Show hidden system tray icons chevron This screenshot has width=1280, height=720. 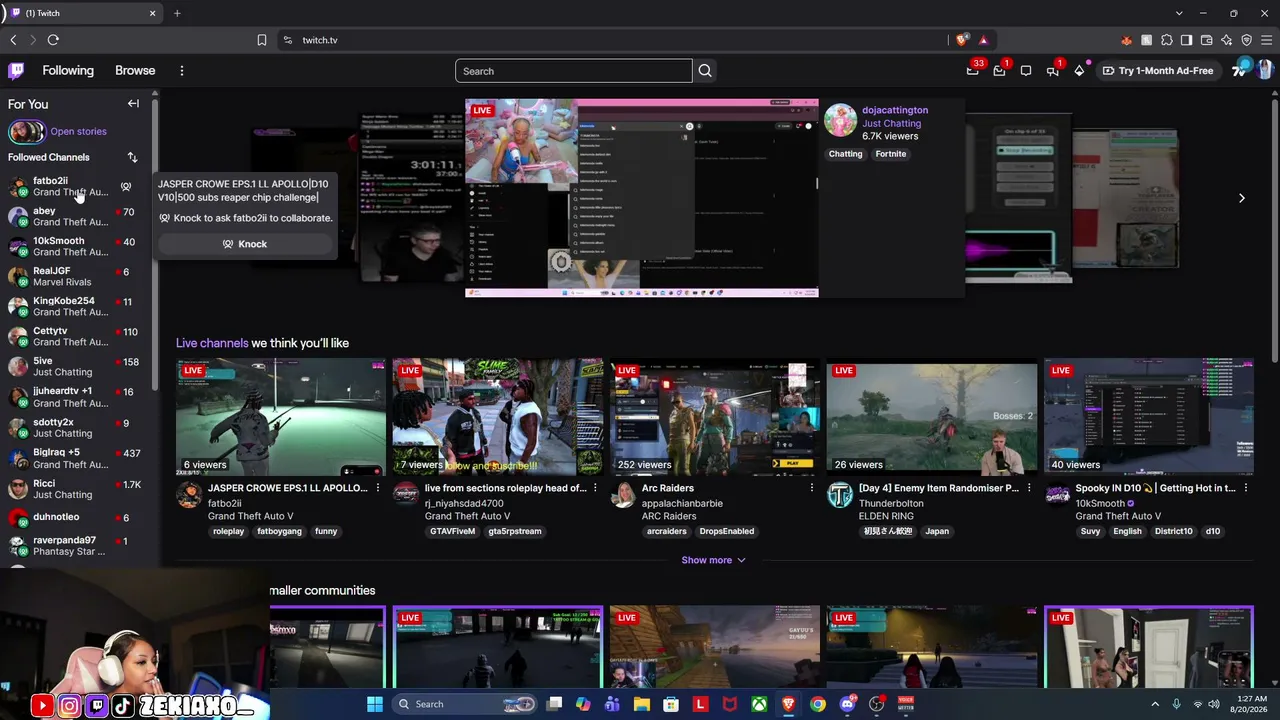(1155, 704)
